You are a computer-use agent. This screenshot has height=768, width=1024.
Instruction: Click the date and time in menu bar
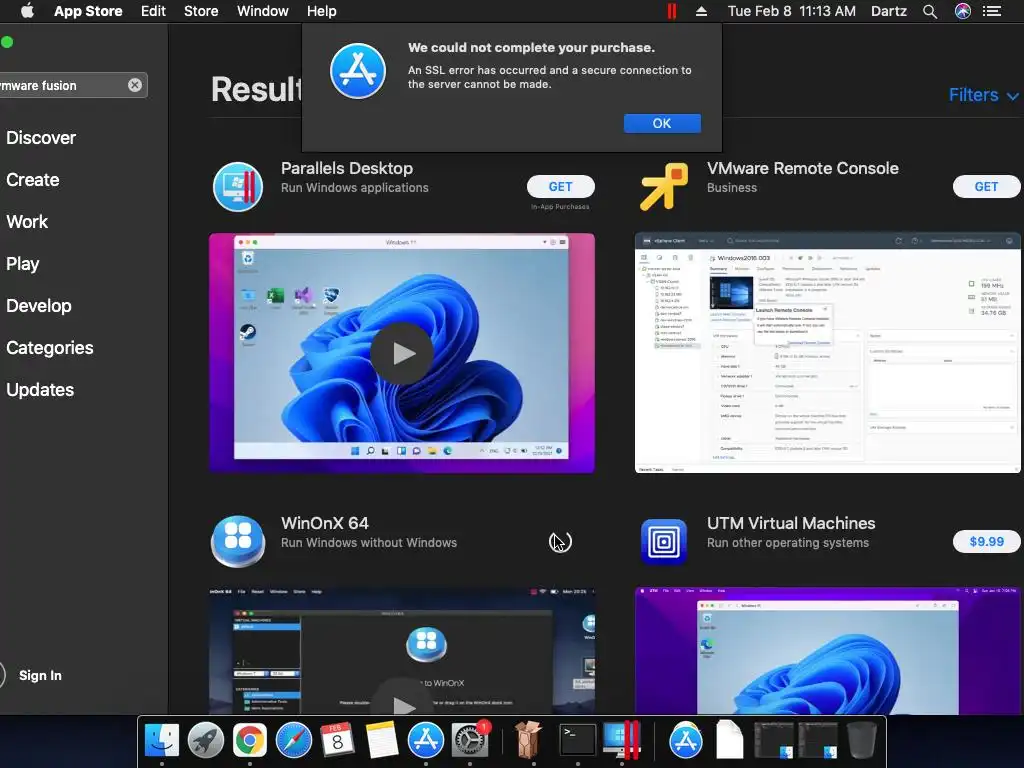792,11
